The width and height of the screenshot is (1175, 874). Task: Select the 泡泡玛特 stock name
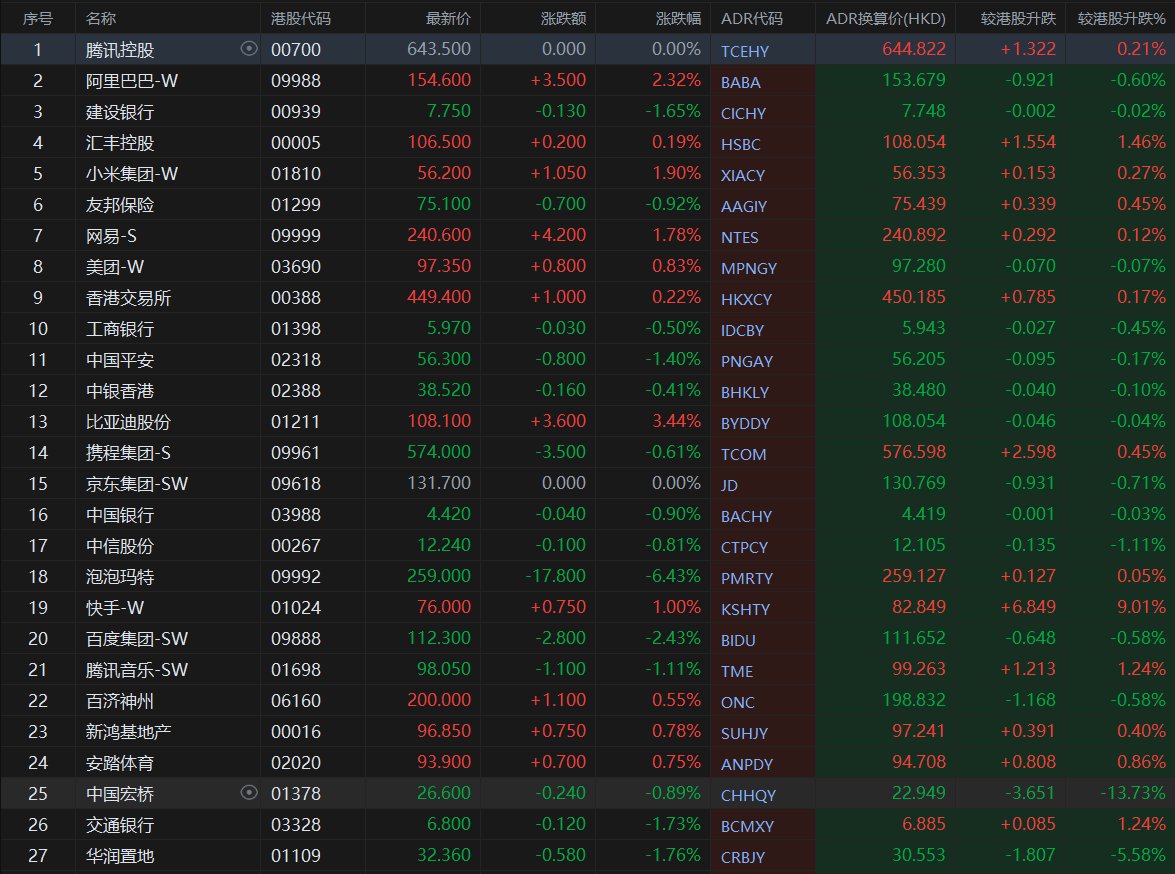point(120,576)
